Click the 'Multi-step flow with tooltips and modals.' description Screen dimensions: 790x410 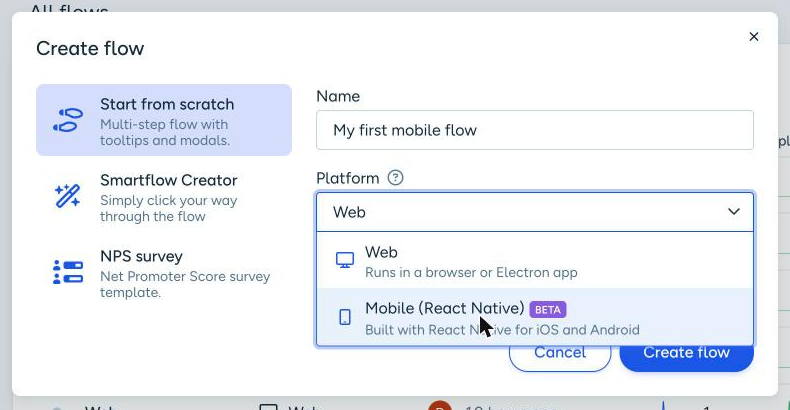click(165, 132)
